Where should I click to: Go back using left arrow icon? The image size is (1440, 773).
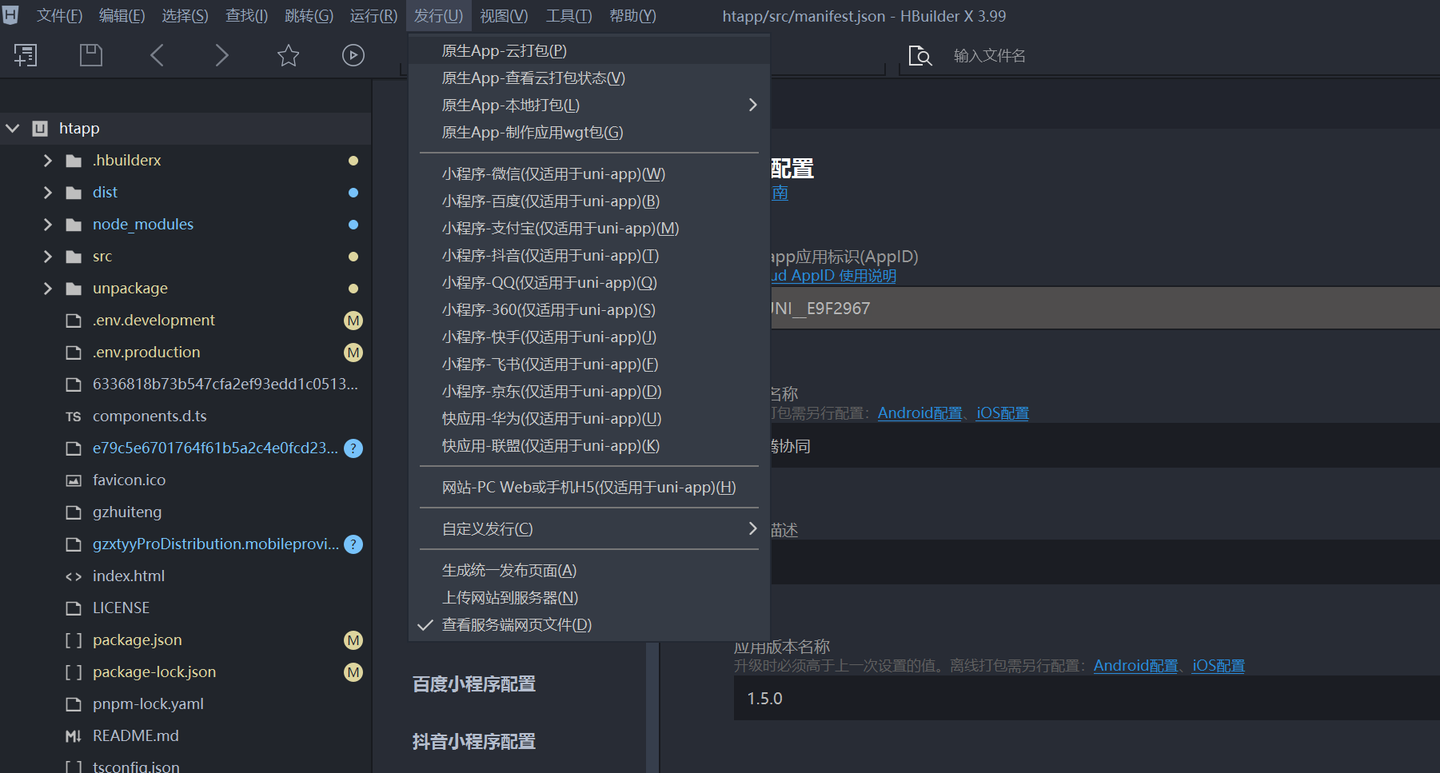pyautogui.click(x=157, y=56)
